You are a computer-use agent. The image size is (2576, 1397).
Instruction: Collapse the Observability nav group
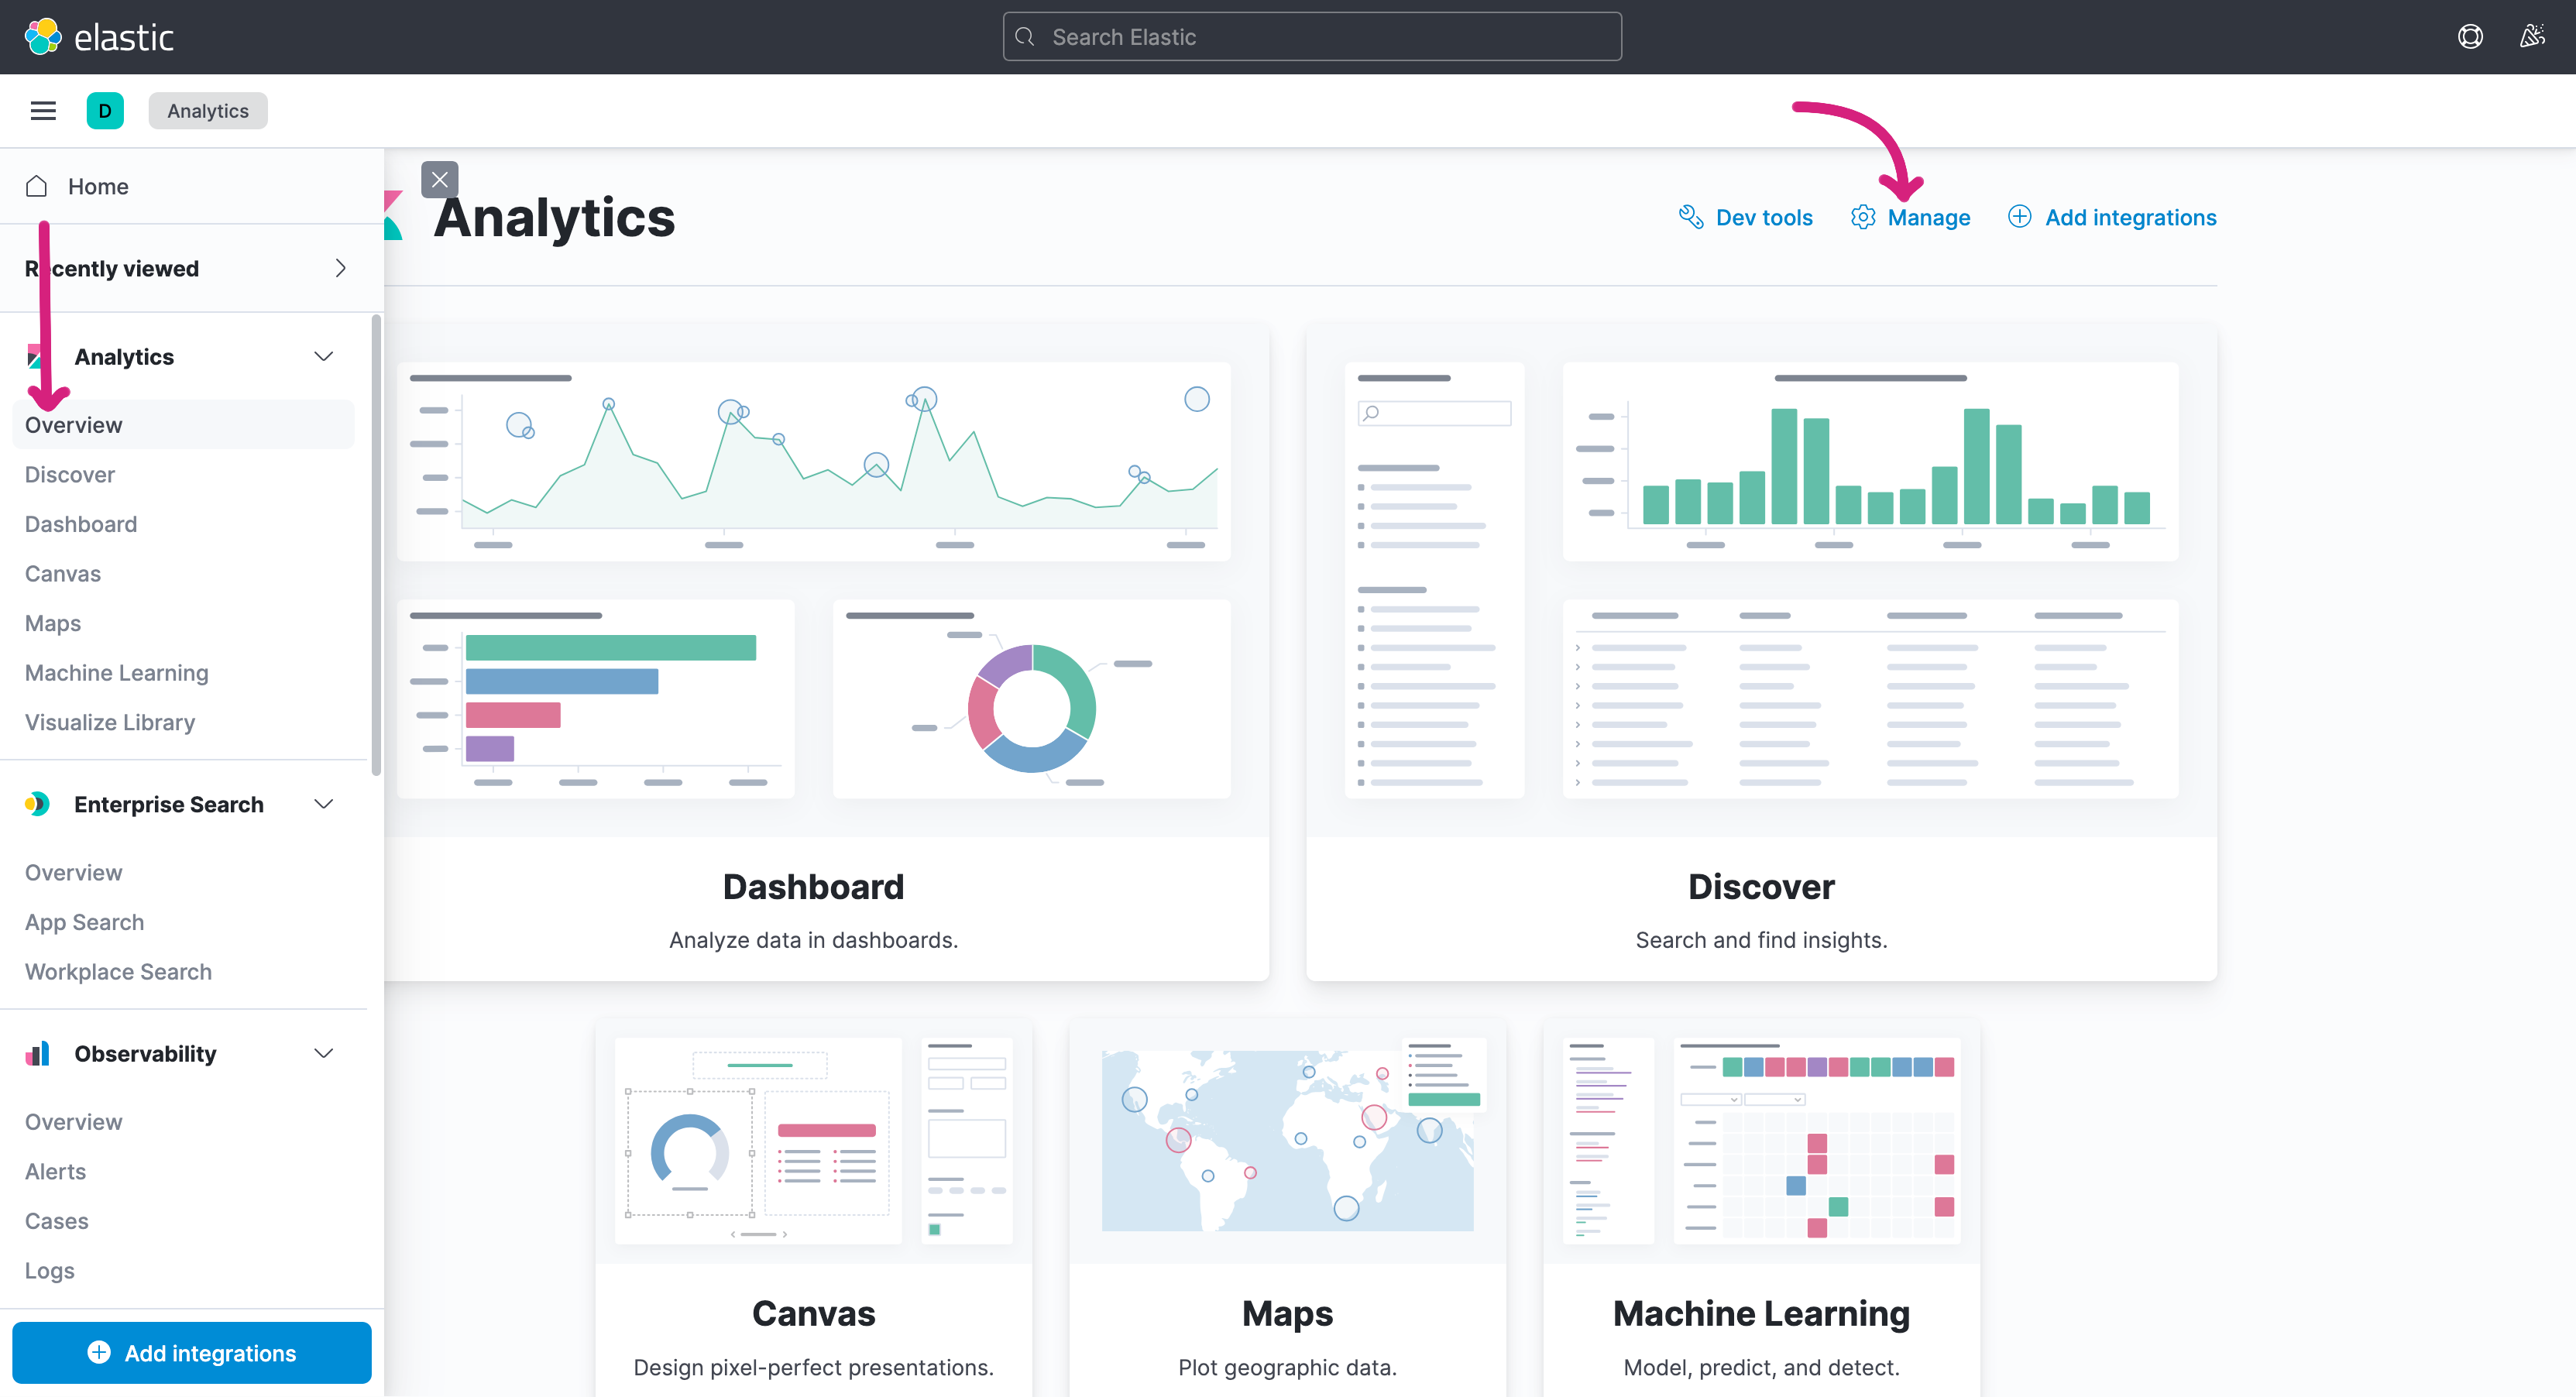(x=323, y=1053)
